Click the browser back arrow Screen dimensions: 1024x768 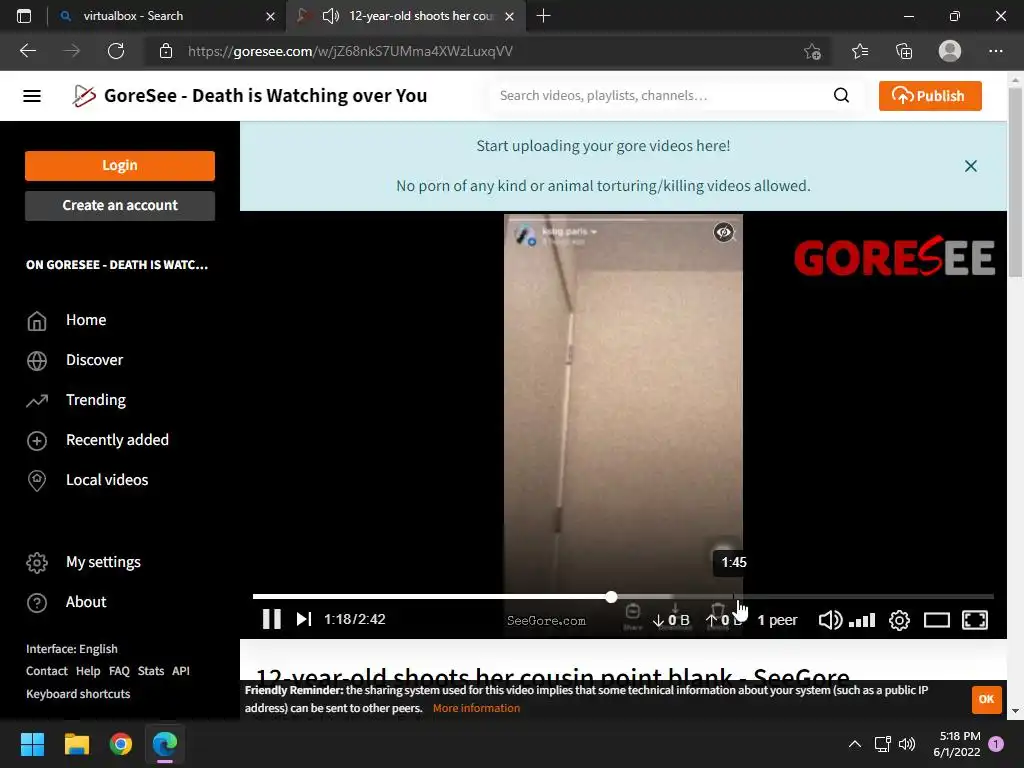click(x=28, y=51)
